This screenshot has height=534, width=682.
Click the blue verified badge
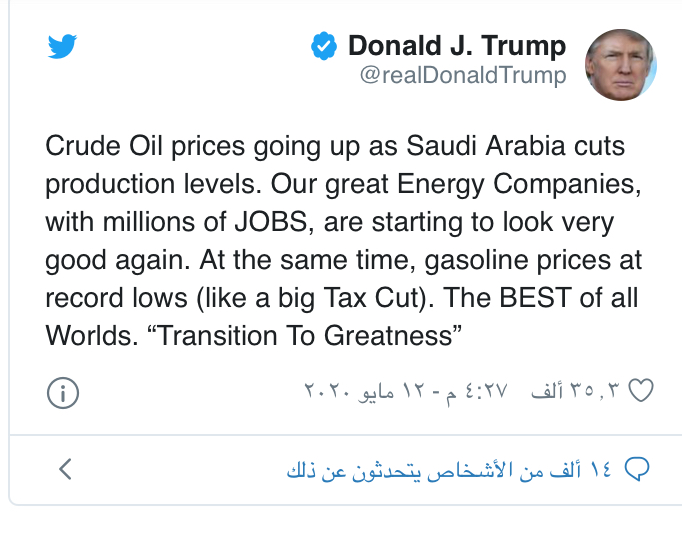[x=321, y=46]
